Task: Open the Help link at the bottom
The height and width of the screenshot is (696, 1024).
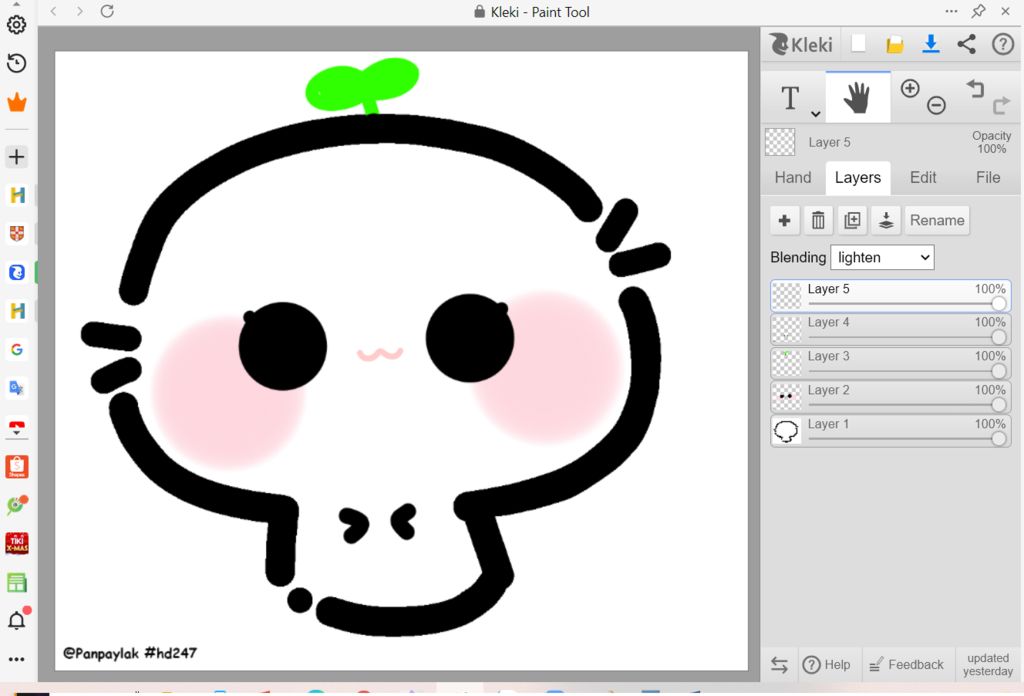Action: (826, 665)
